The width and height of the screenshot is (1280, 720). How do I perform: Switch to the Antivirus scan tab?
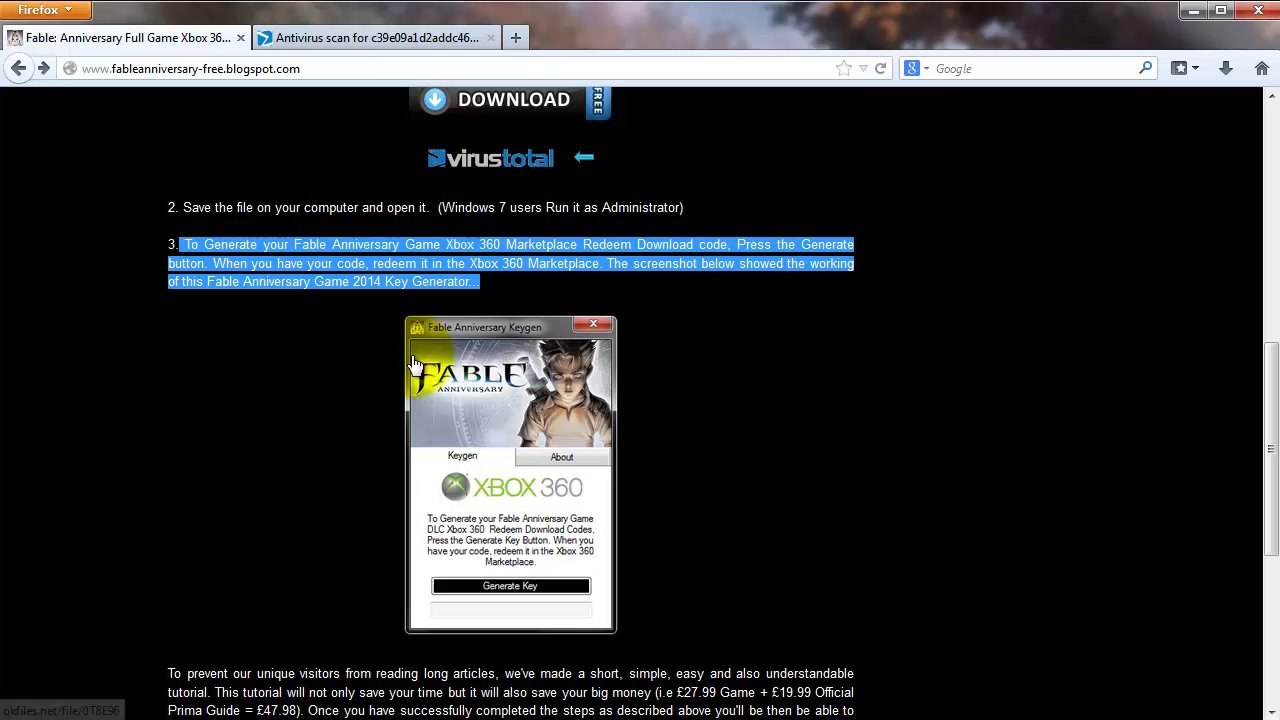click(377, 38)
